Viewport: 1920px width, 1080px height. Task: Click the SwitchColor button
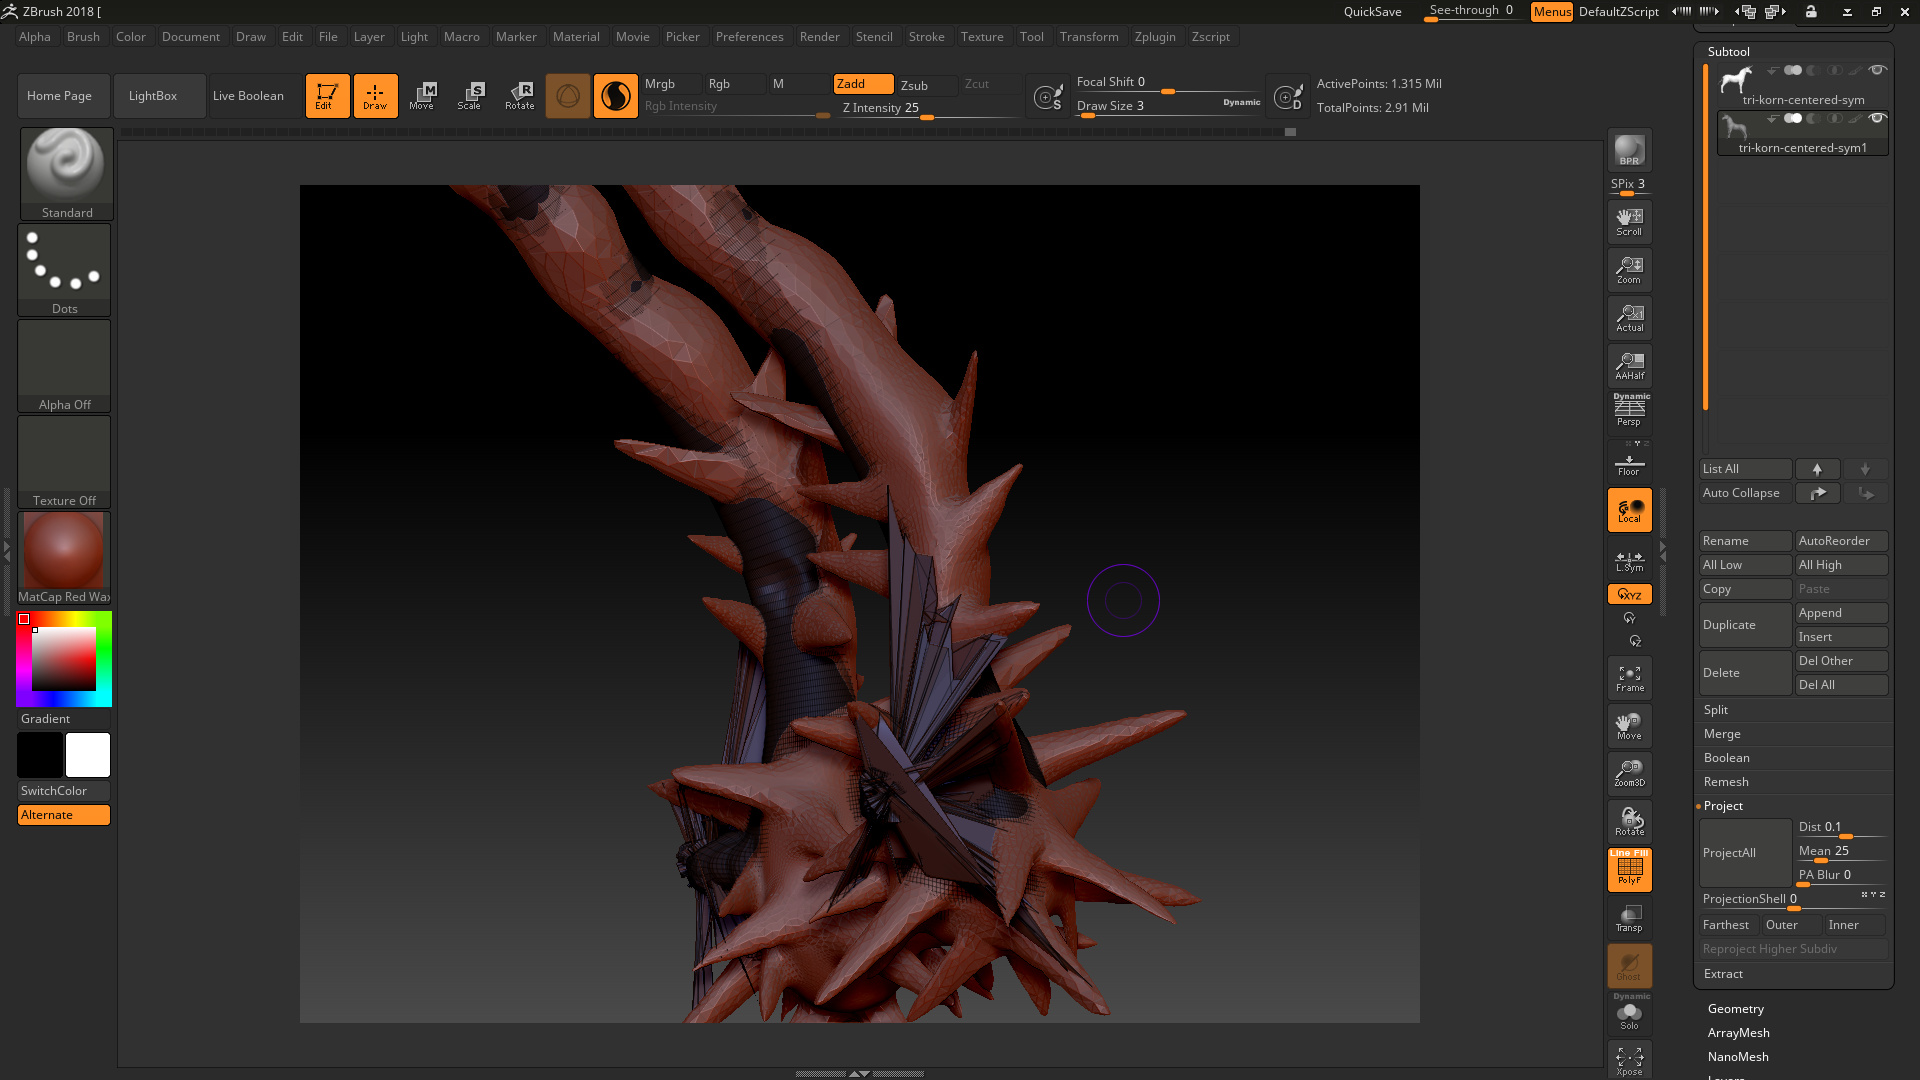point(64,791)
